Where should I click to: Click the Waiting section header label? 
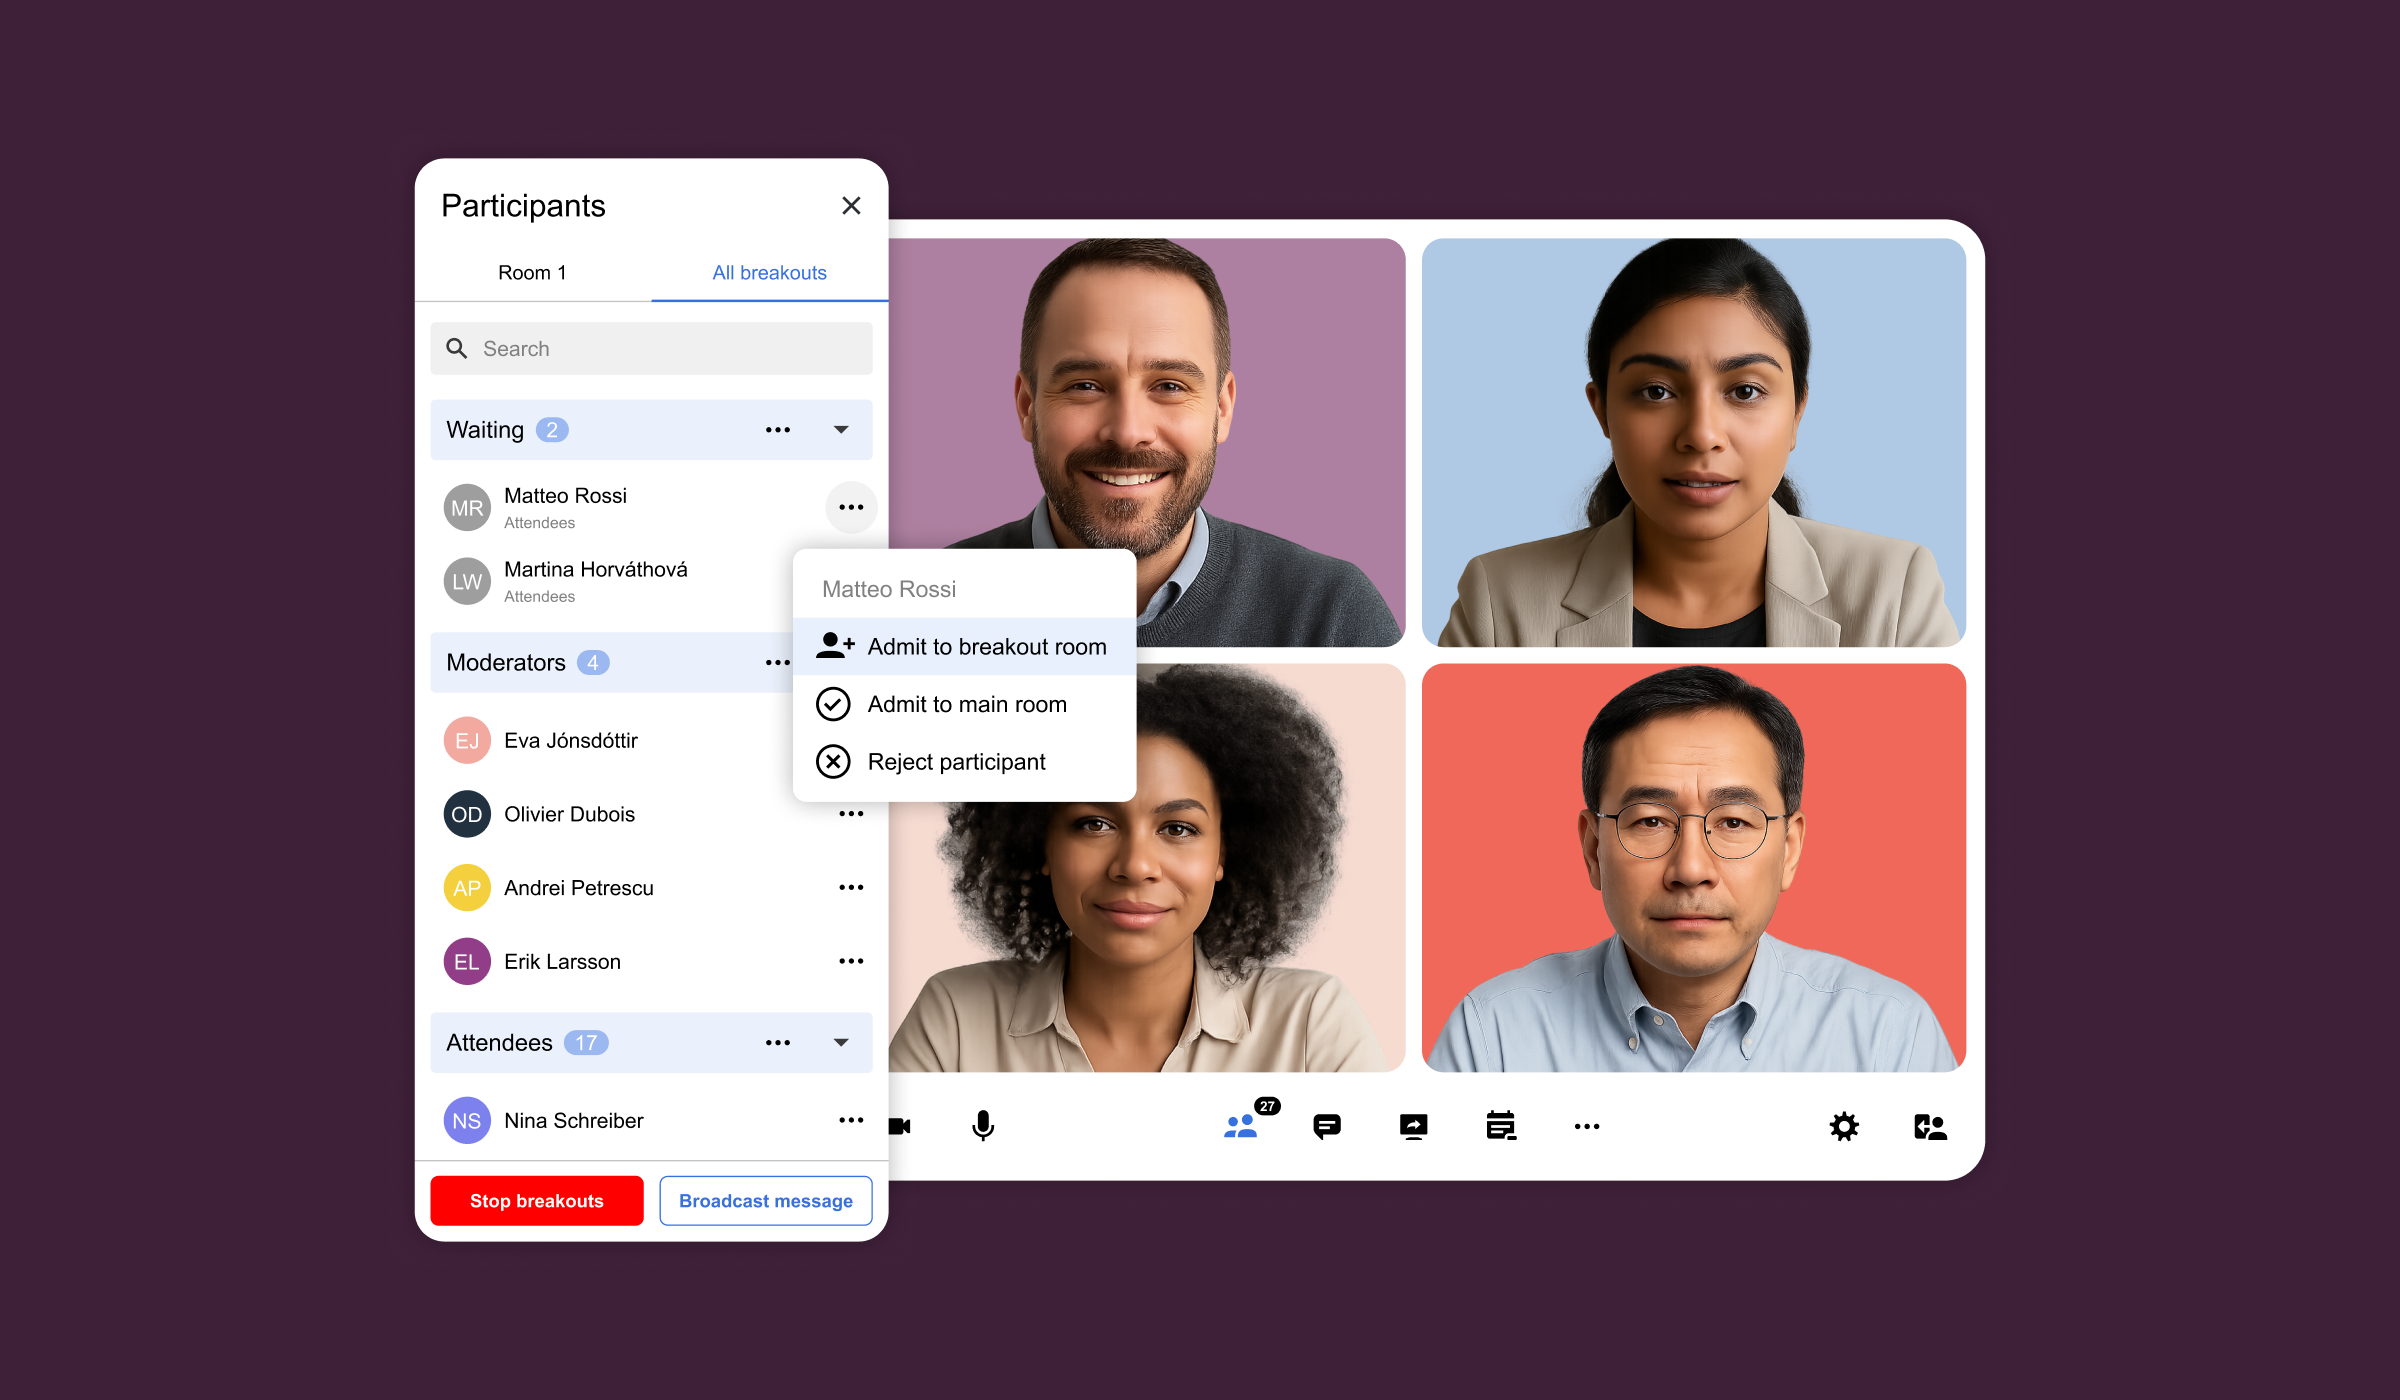click(x=485, y=430)
